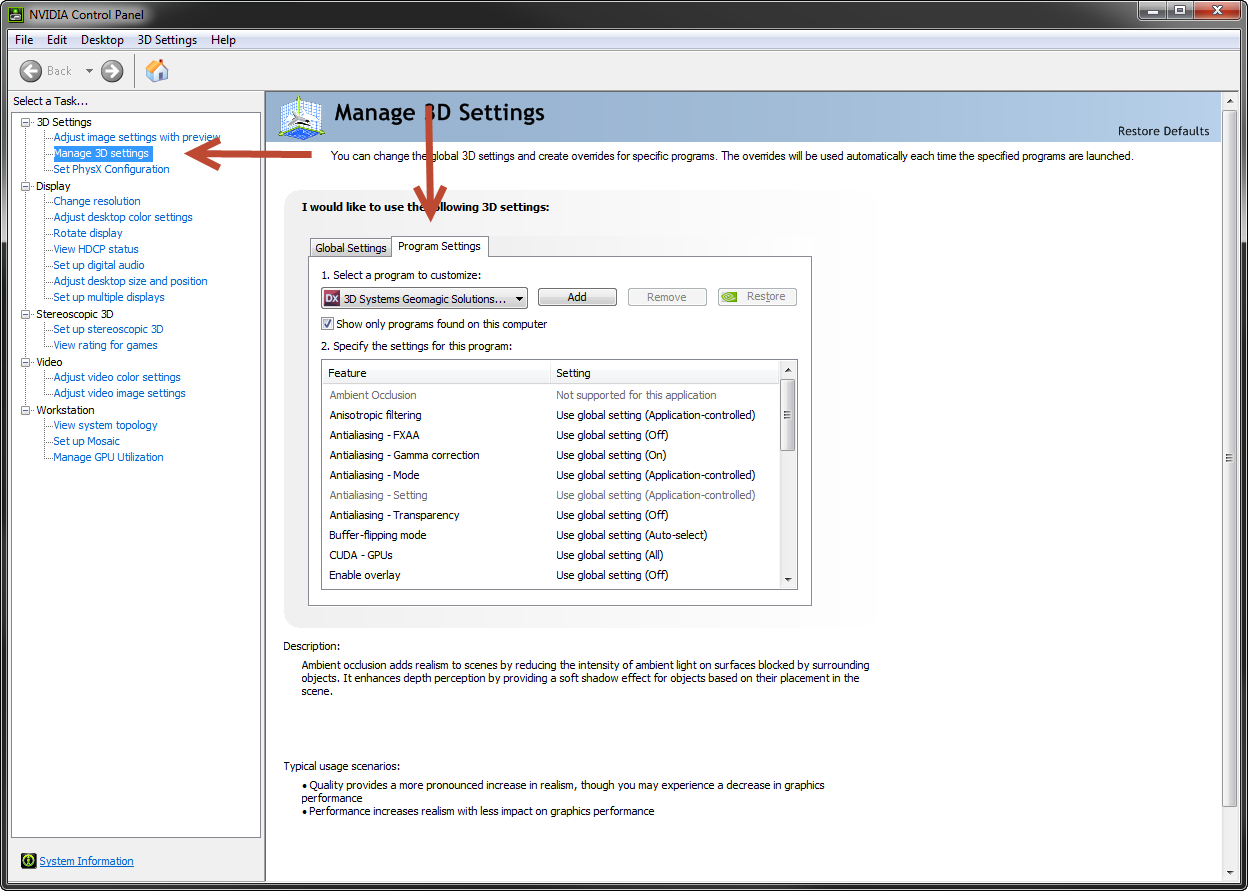Open the program selection dropdown
Screen dimensions: 1248x891
pyautogui.click(x=424, y=298)
